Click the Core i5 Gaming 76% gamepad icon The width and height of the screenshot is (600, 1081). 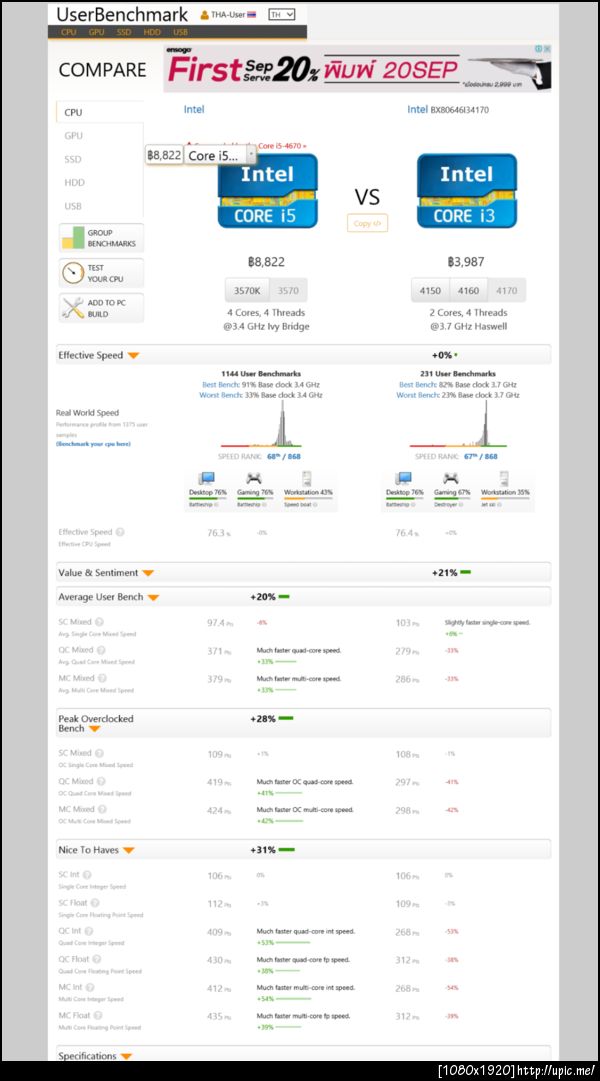point(254,478)
